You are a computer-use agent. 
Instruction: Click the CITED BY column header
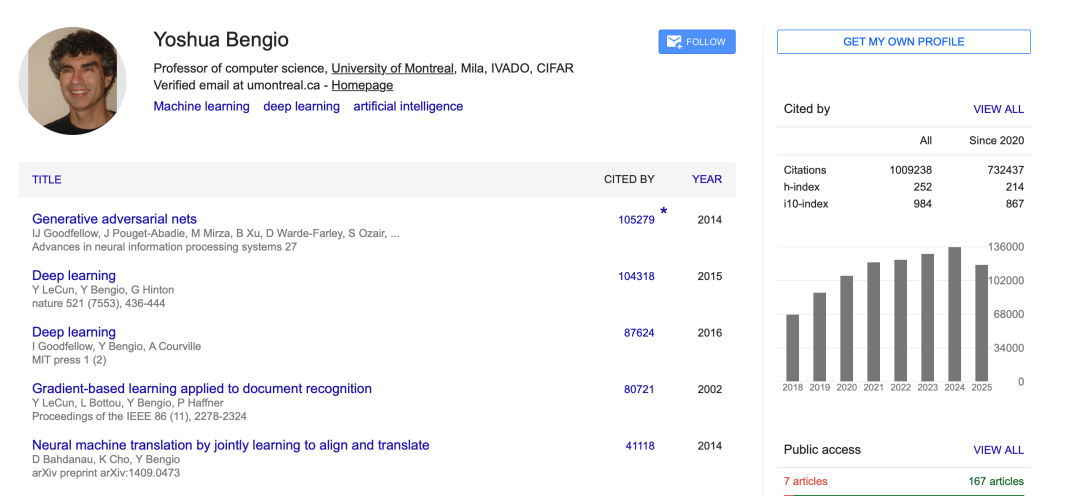pyautogui.click(x=630, y=179)
